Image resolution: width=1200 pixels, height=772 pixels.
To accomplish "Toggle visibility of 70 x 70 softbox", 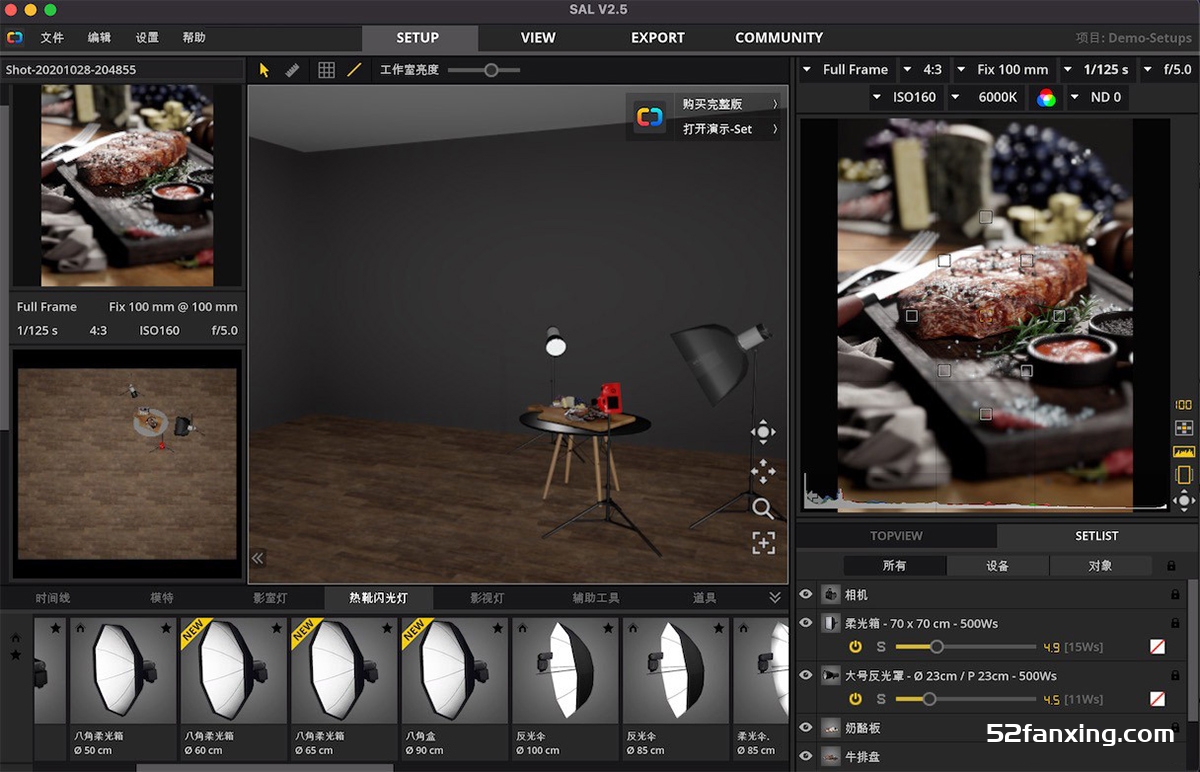I will (x=806, y=622).
